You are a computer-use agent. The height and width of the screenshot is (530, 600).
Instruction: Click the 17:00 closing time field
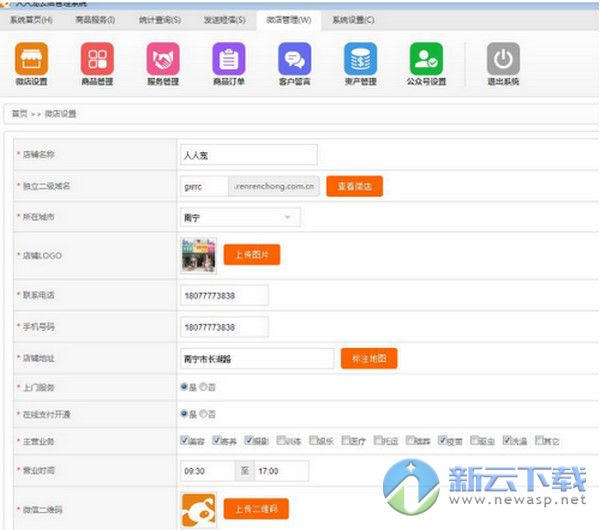click(x=281, y=471)
